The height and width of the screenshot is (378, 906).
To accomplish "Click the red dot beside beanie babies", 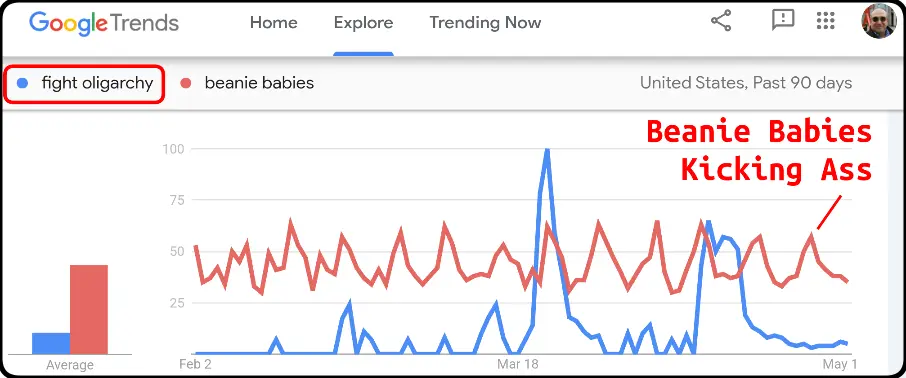I will tap(186, 83).
